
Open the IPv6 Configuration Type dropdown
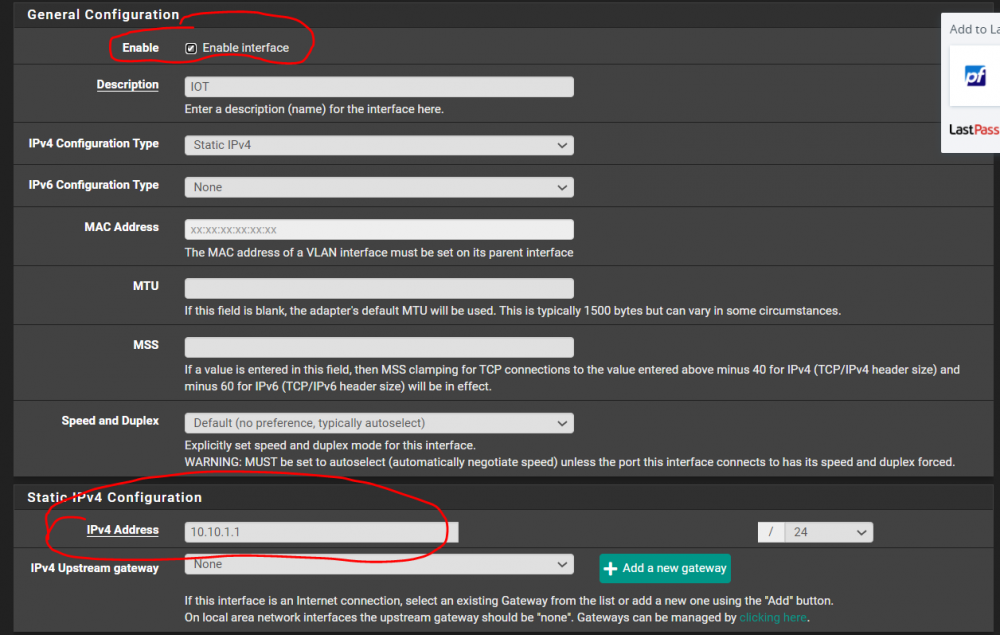(x=379, y=187)
